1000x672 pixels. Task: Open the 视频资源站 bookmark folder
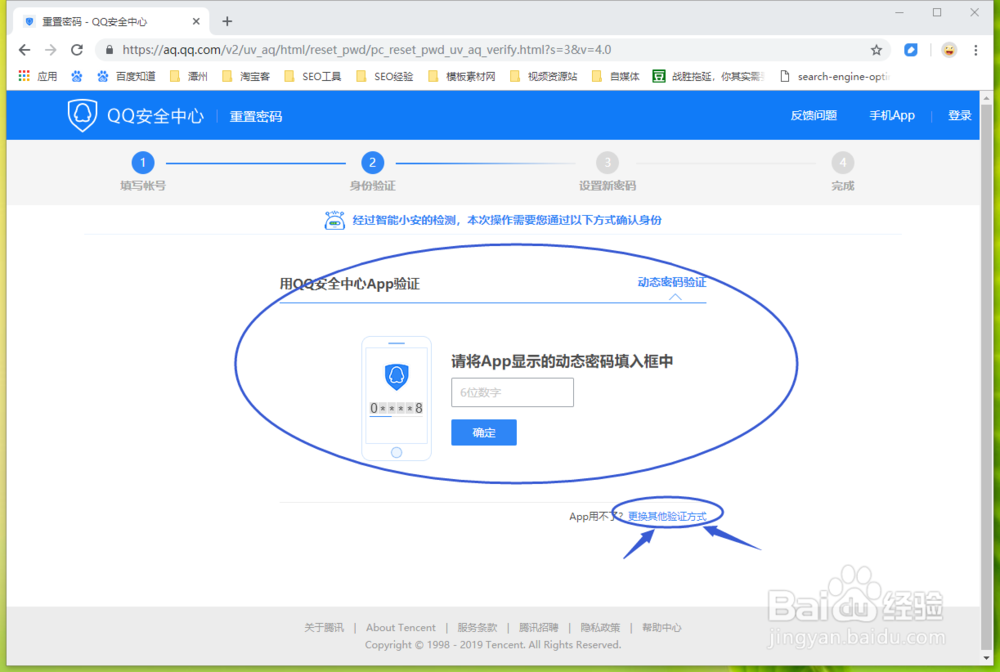543,77
